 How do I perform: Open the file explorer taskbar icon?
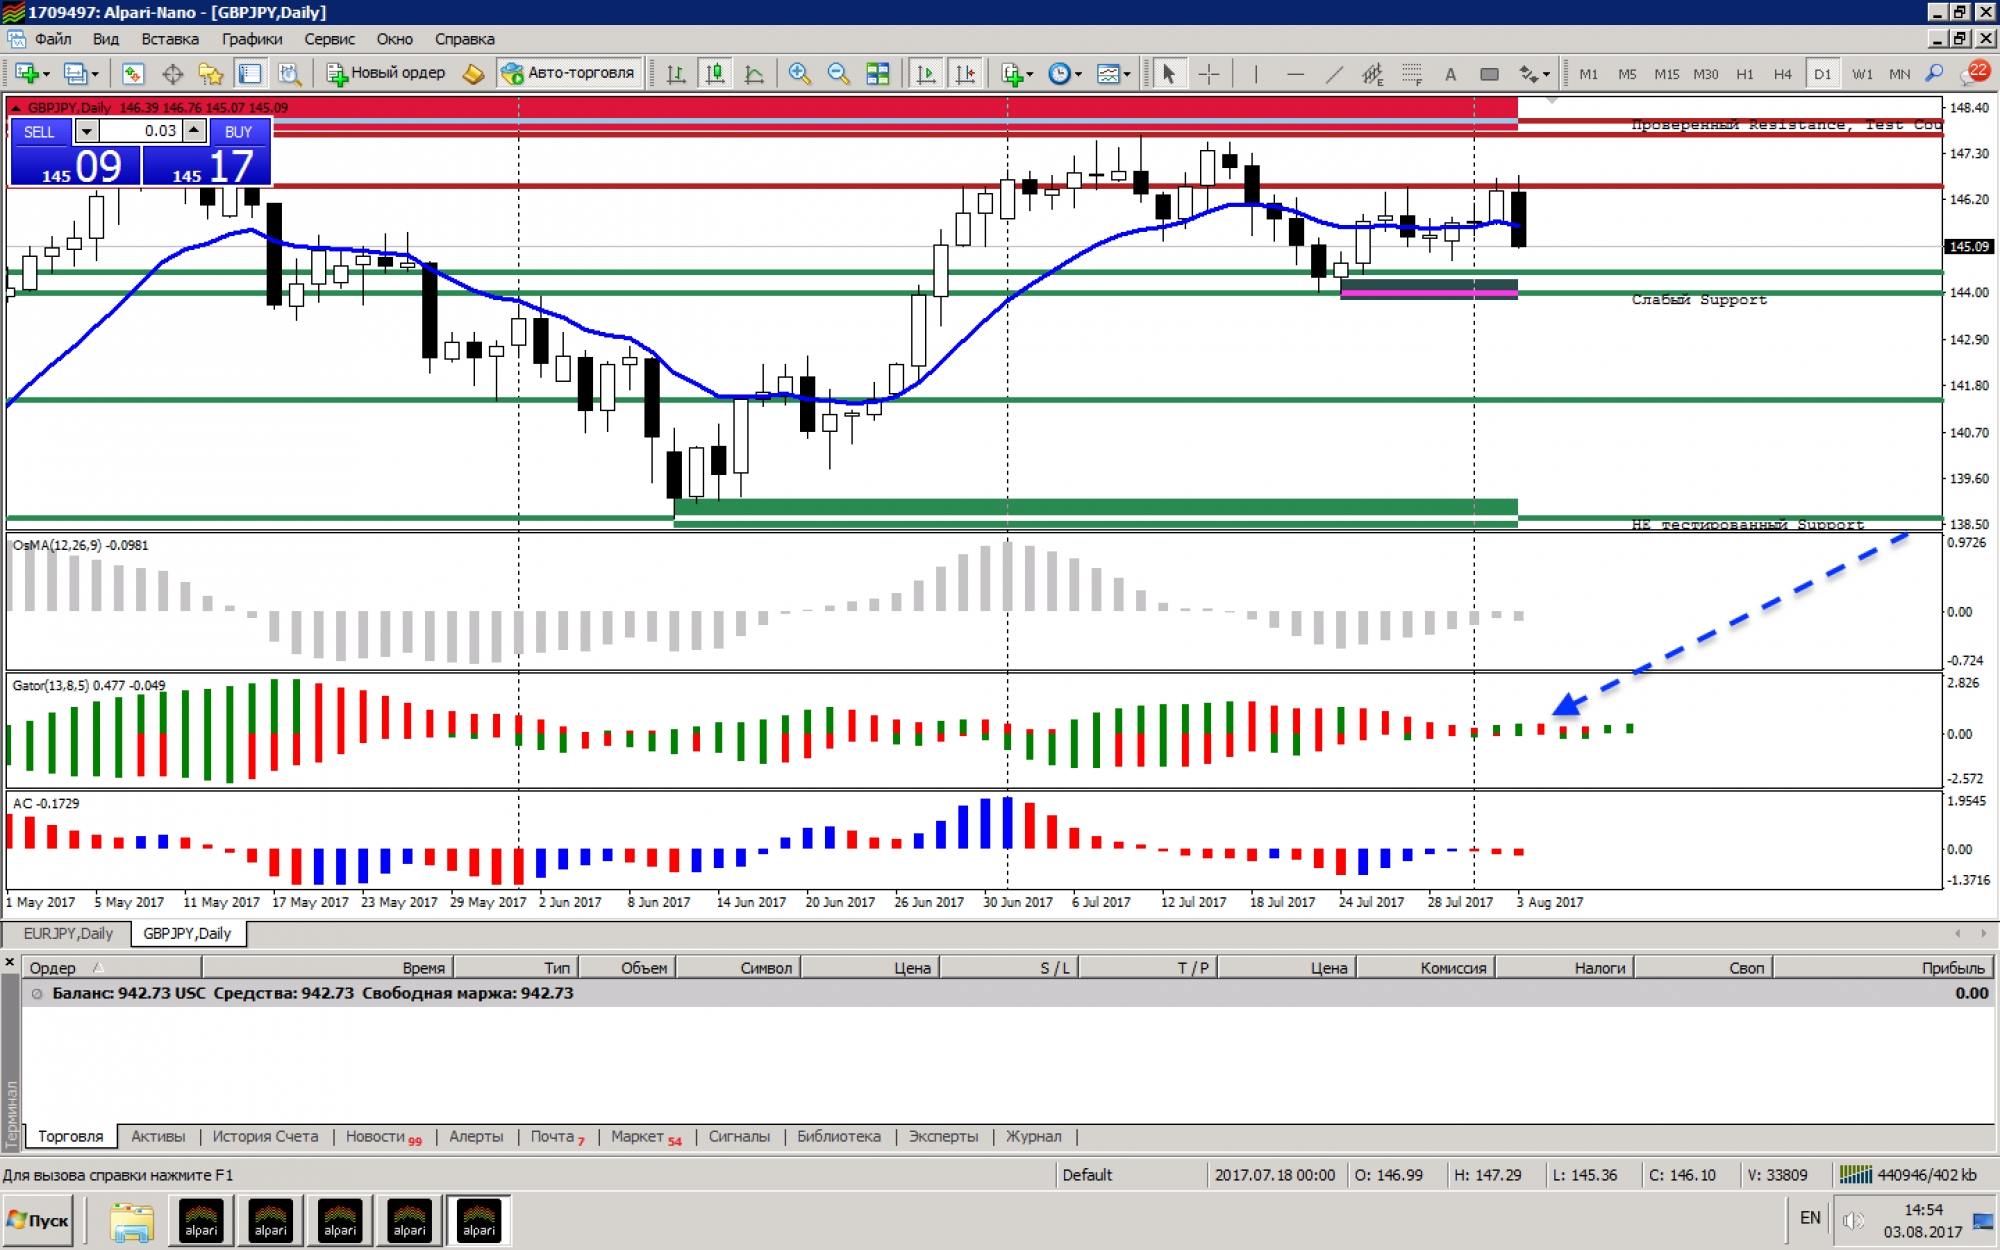click(131, 1221)
